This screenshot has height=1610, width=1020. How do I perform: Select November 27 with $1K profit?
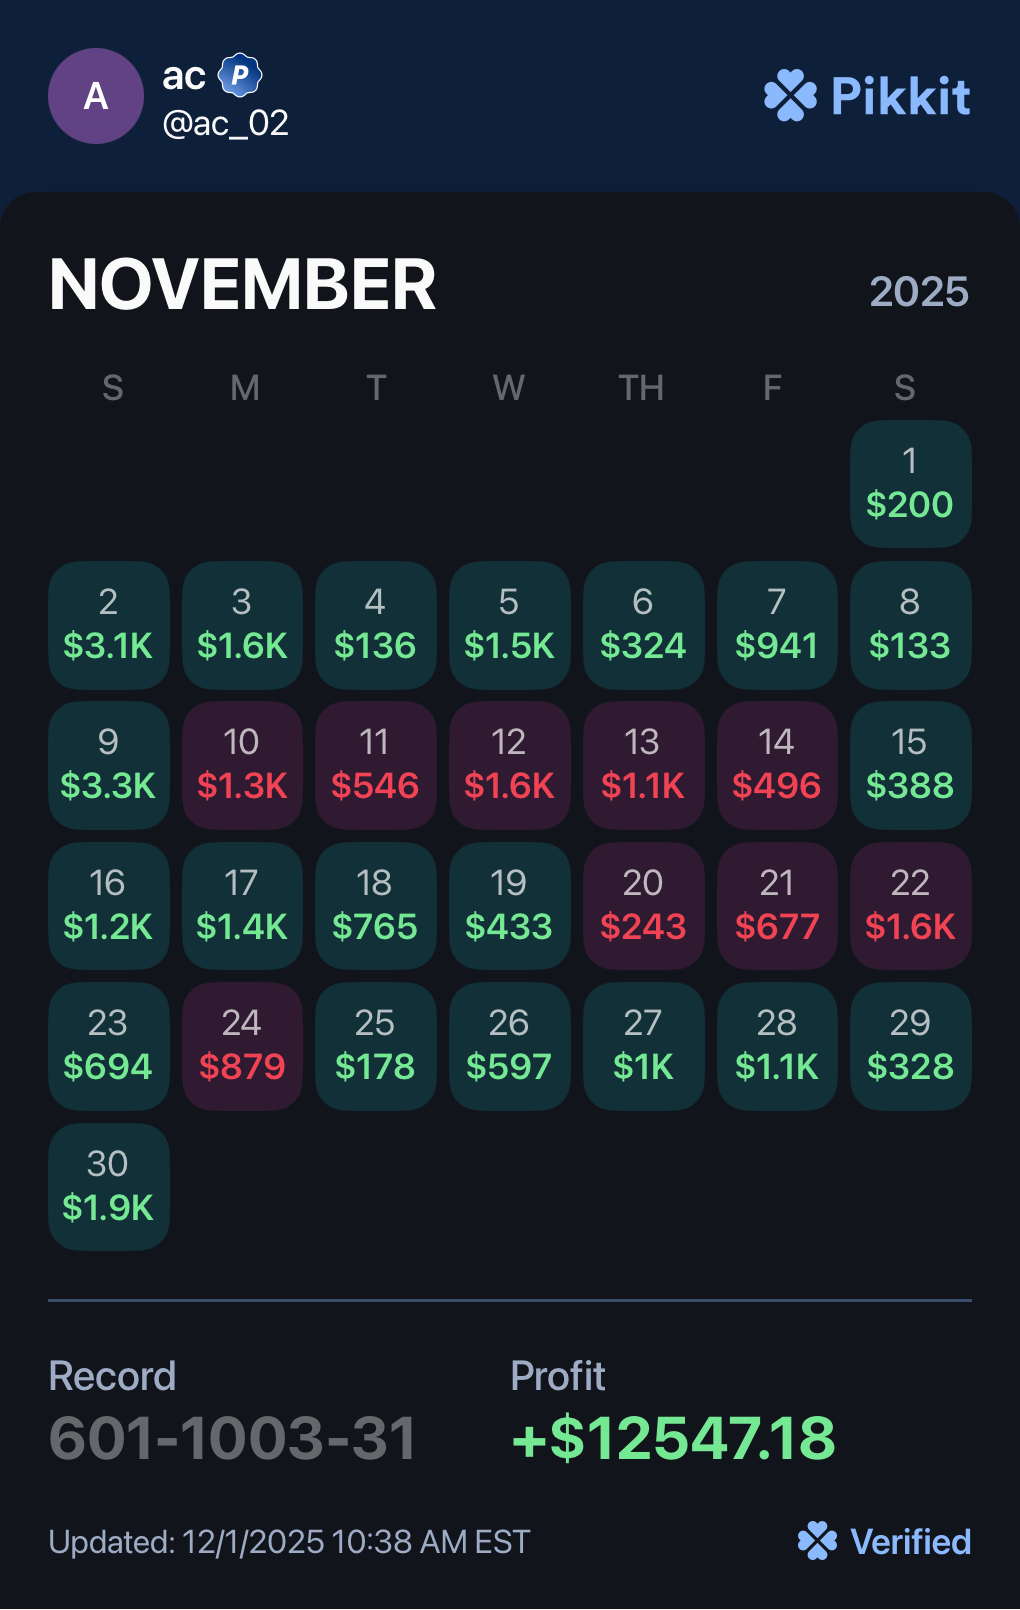pos(643,1046)
